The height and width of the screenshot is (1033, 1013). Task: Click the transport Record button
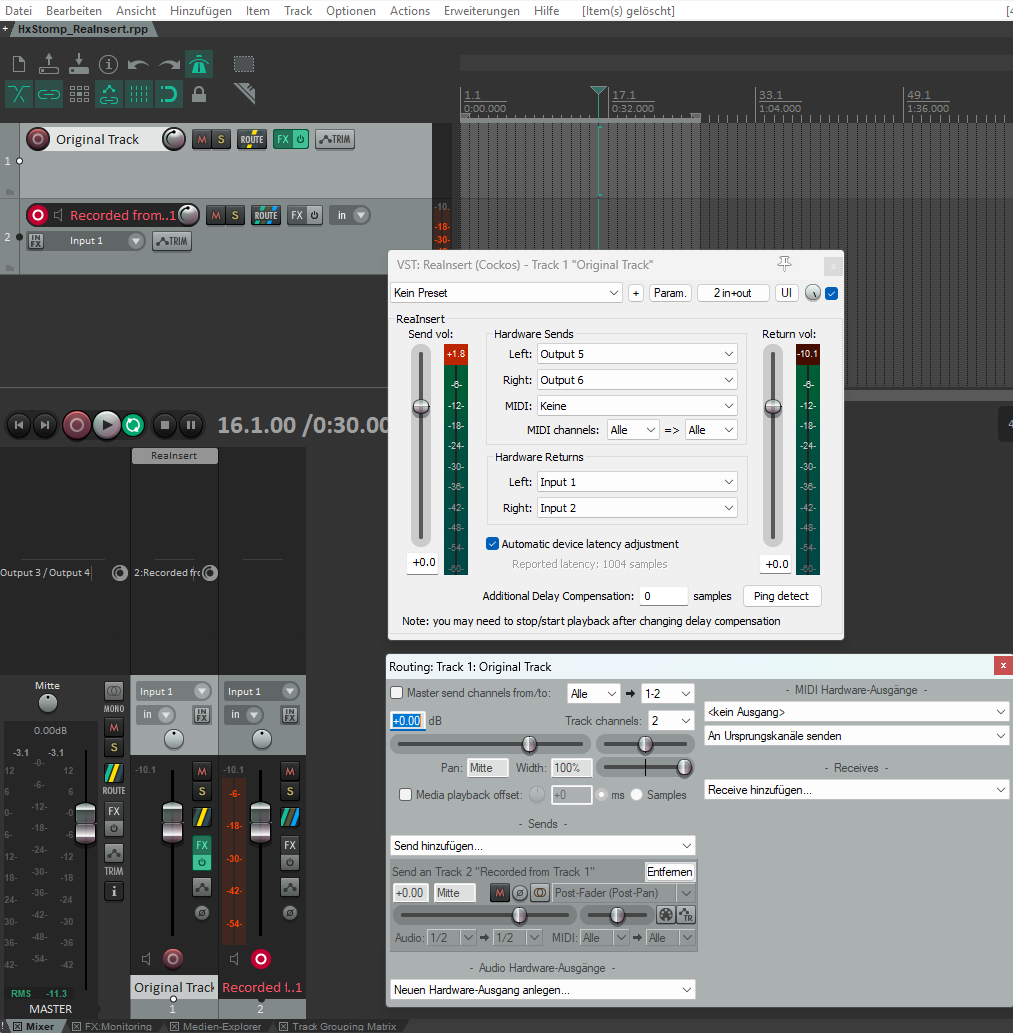76,425
